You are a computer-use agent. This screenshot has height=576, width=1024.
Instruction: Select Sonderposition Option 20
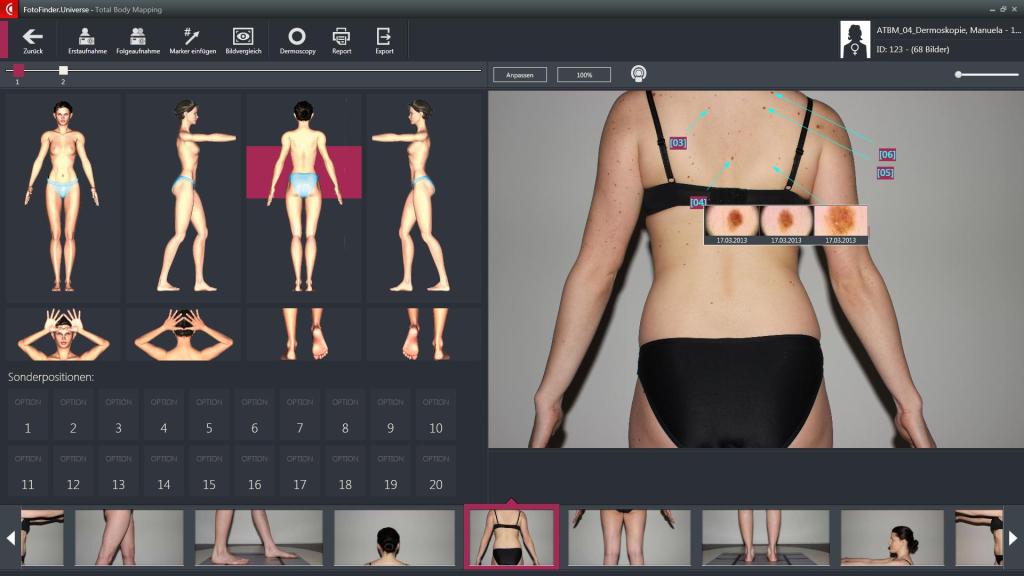coord(433,470)
